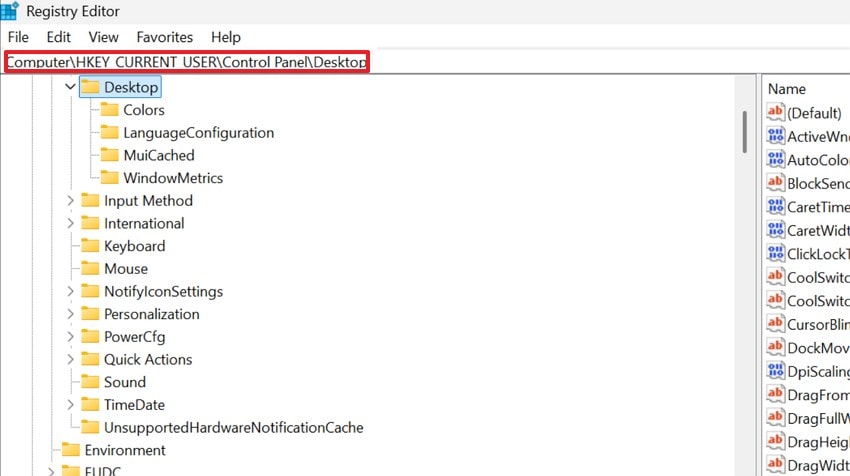Expand the EUDC key
Image resolution: width=850 pixels, height=476 pixels.
51,472
